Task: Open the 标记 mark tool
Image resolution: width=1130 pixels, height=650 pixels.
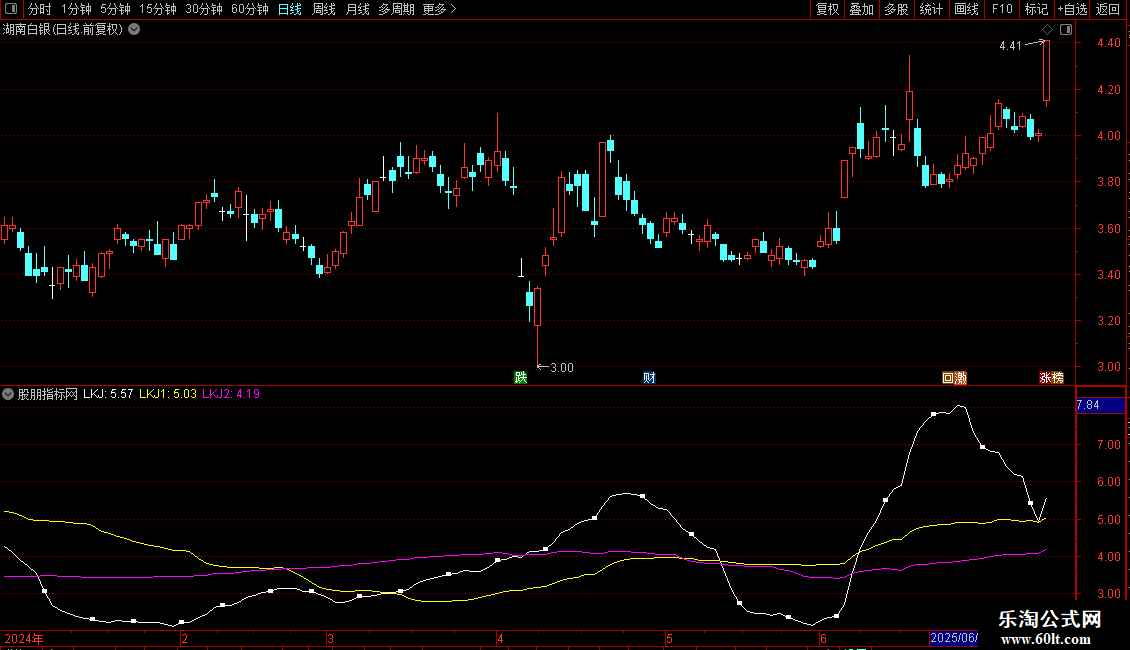Action: point(1036,9)
